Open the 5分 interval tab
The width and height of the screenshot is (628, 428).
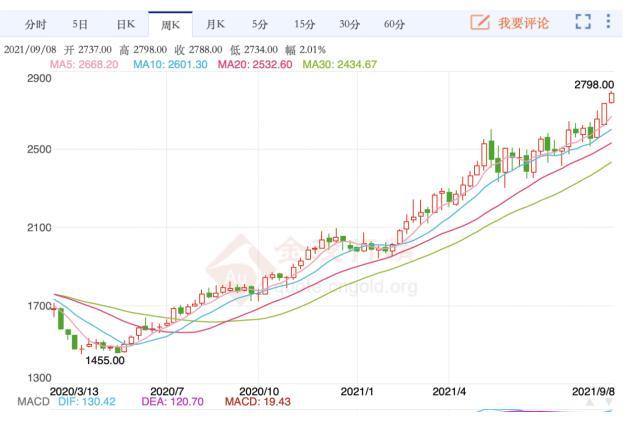tap(260, 25)
